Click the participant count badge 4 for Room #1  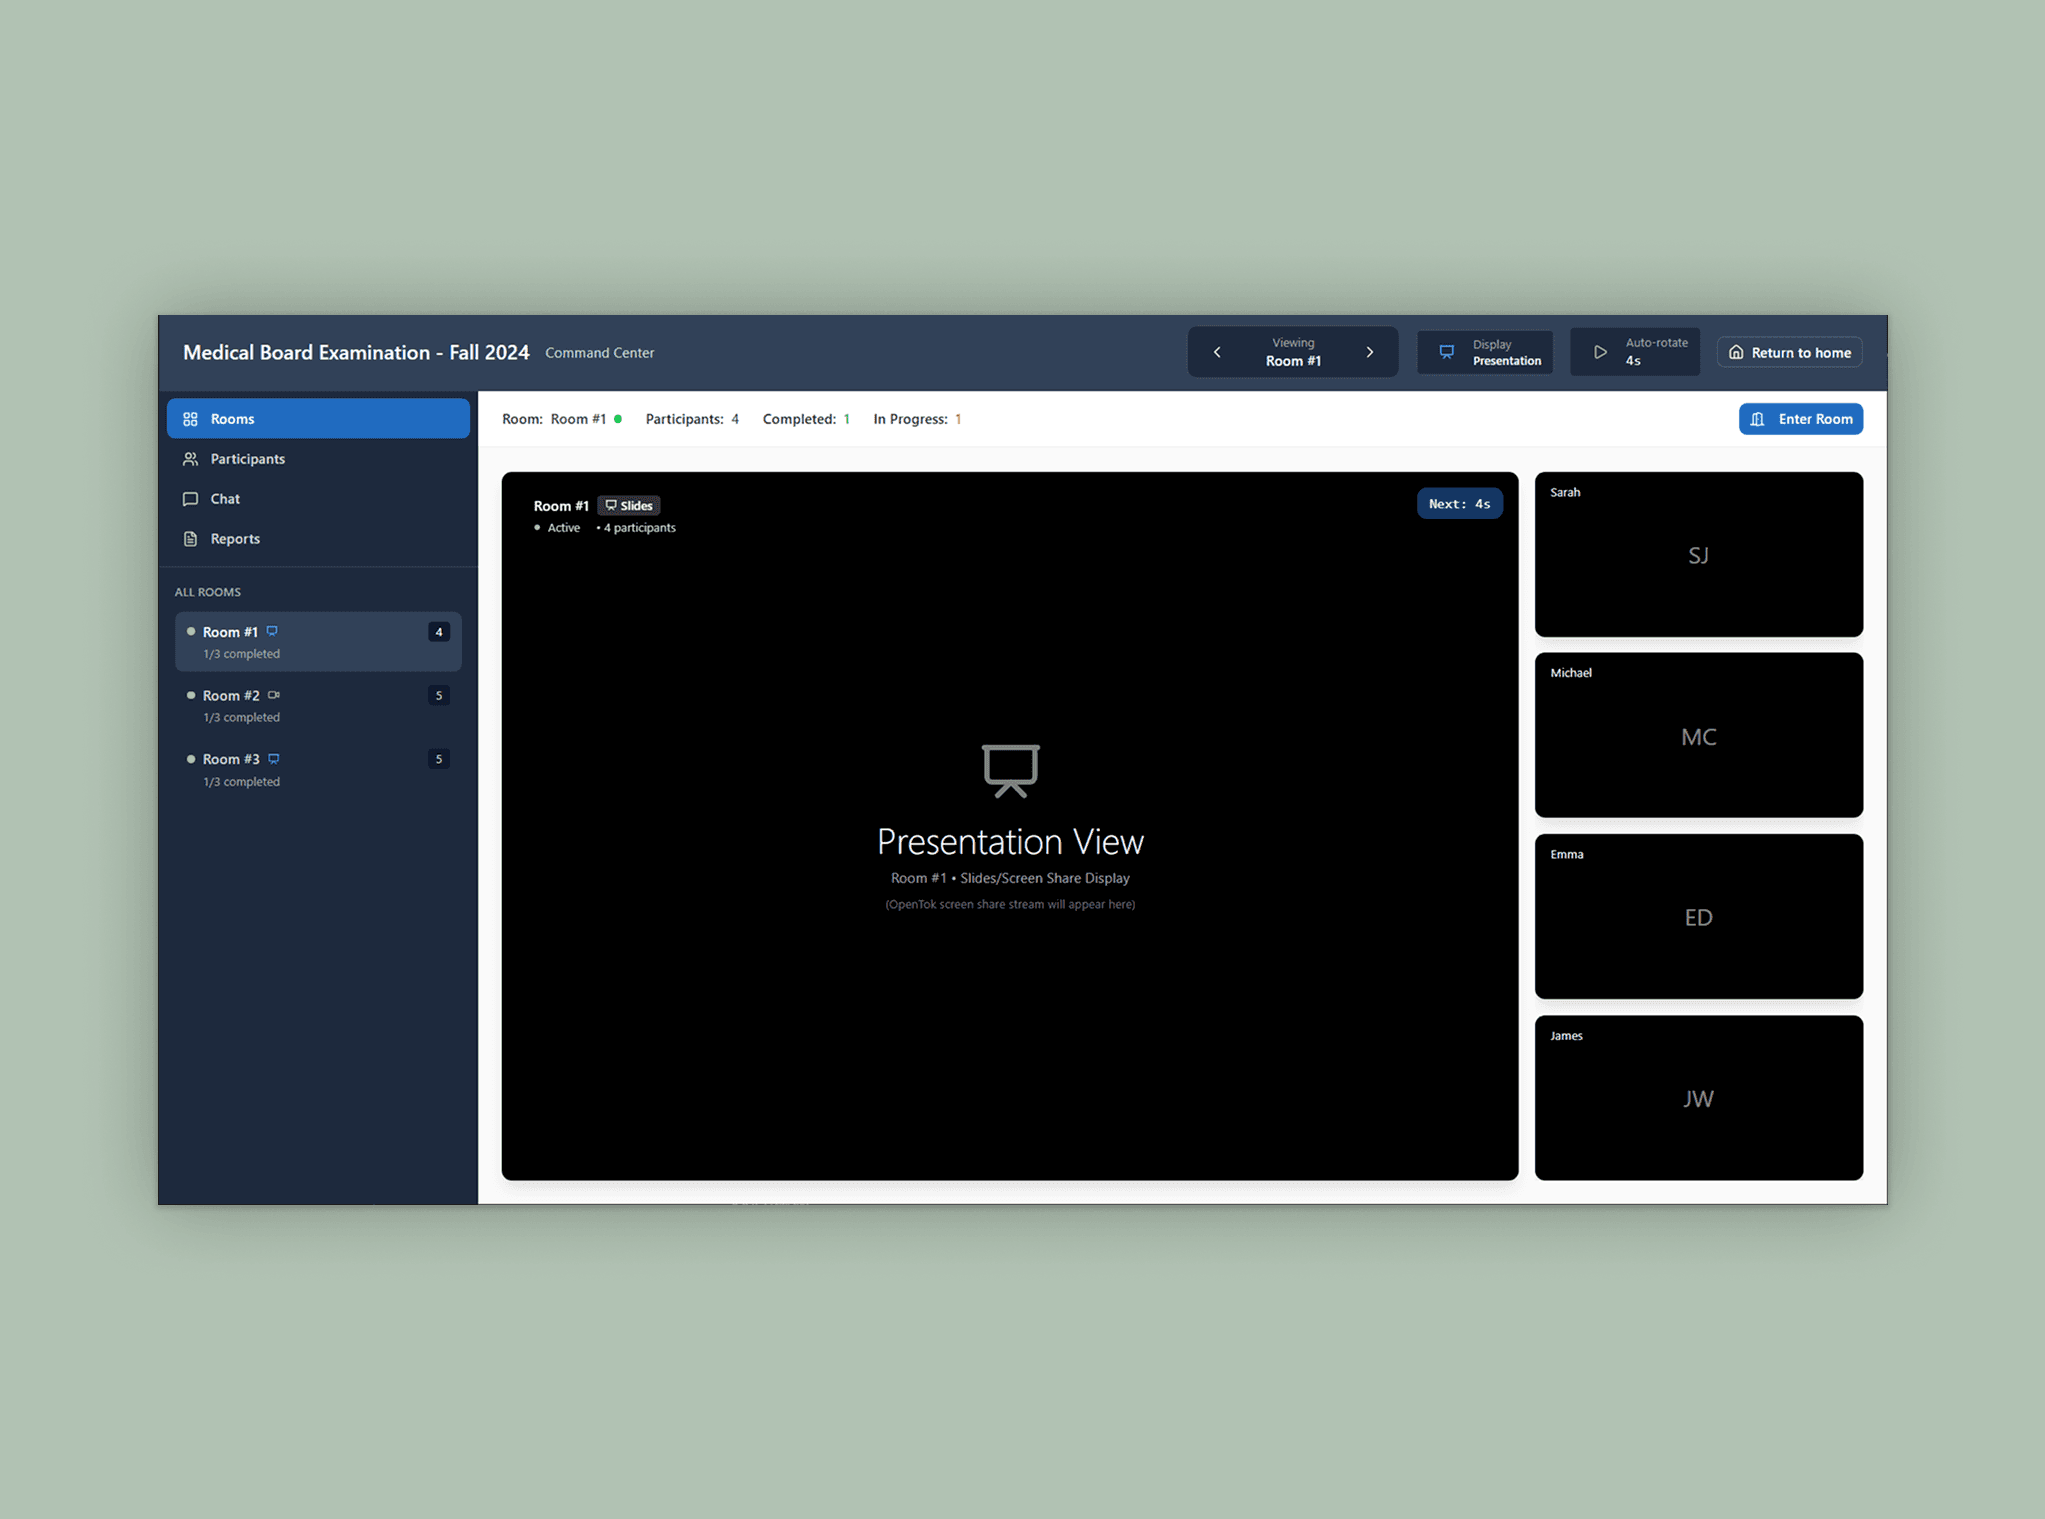439,631
